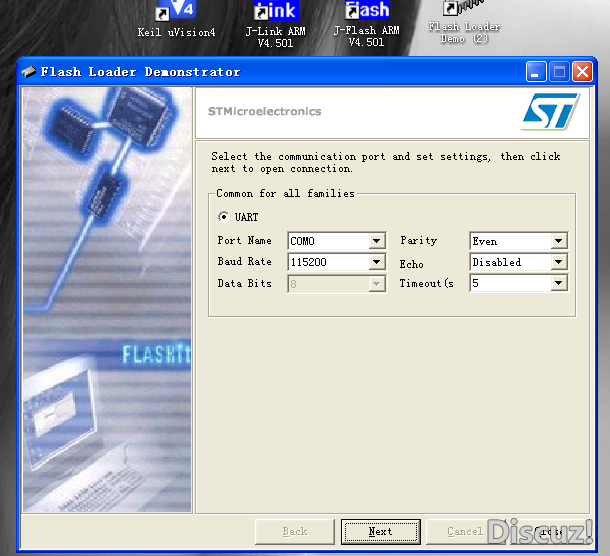Open the Echo dropdown arrow

559,262
